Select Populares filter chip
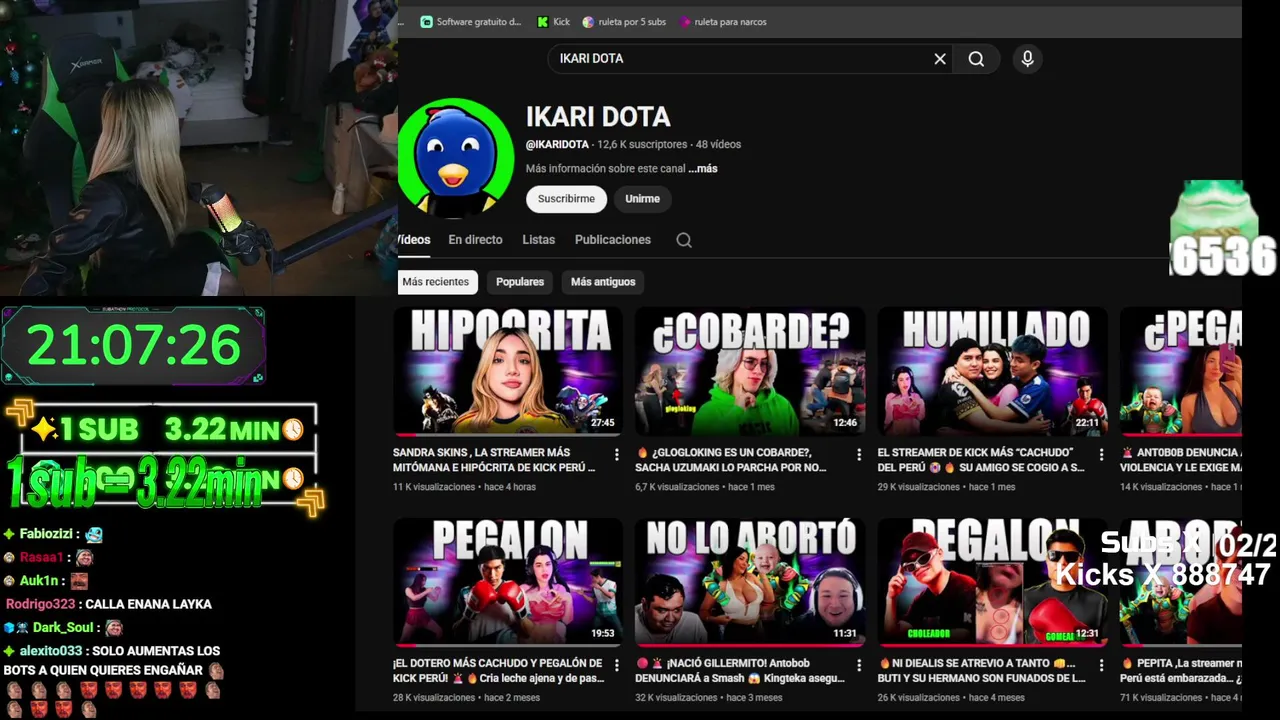The image size is (1280, 720). tap(520, 282)
